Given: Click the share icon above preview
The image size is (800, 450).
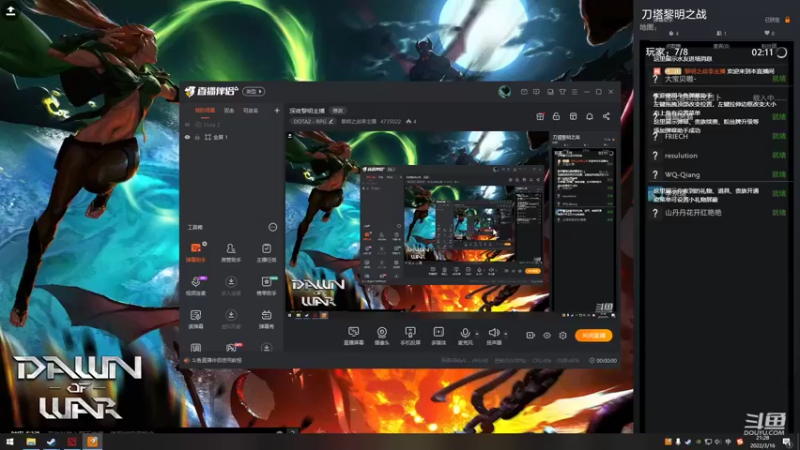Looking at the screenshot, I should click(x=606, y=116).
